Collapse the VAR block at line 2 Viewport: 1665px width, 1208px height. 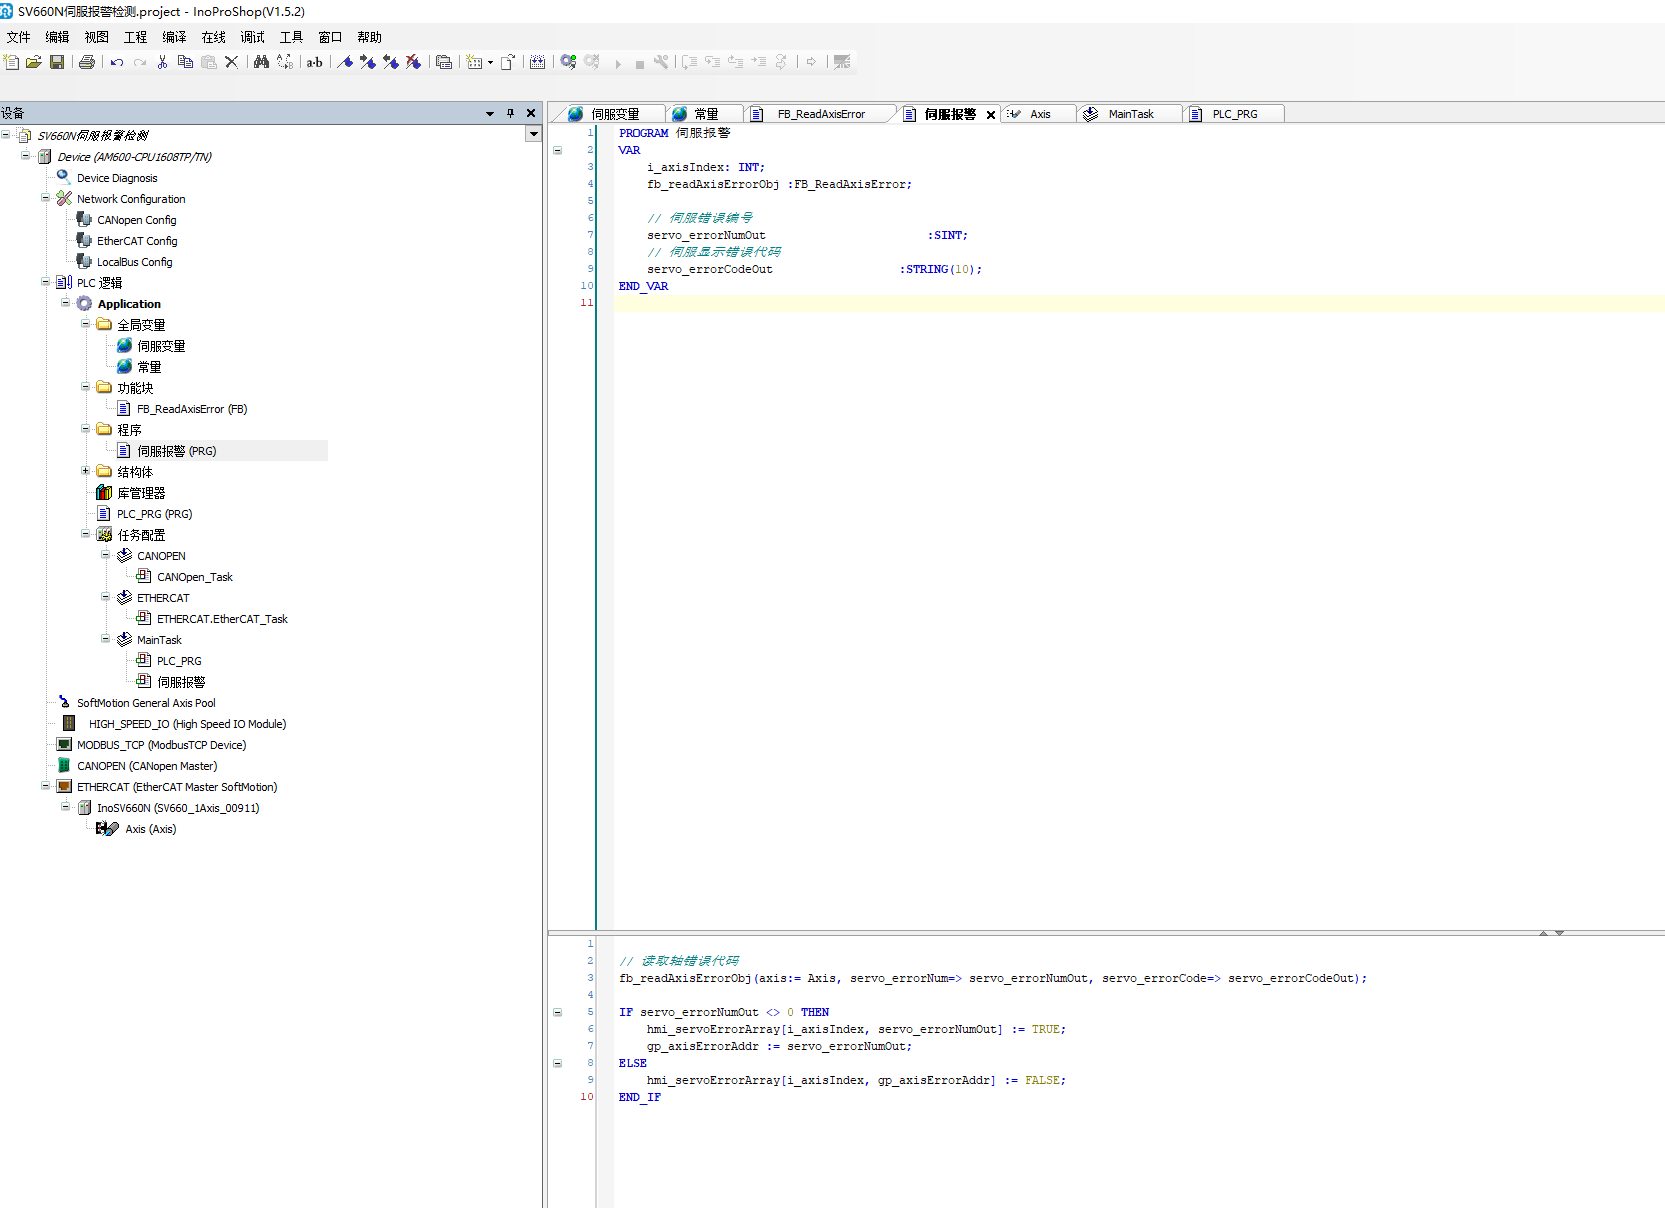(558, 150)
